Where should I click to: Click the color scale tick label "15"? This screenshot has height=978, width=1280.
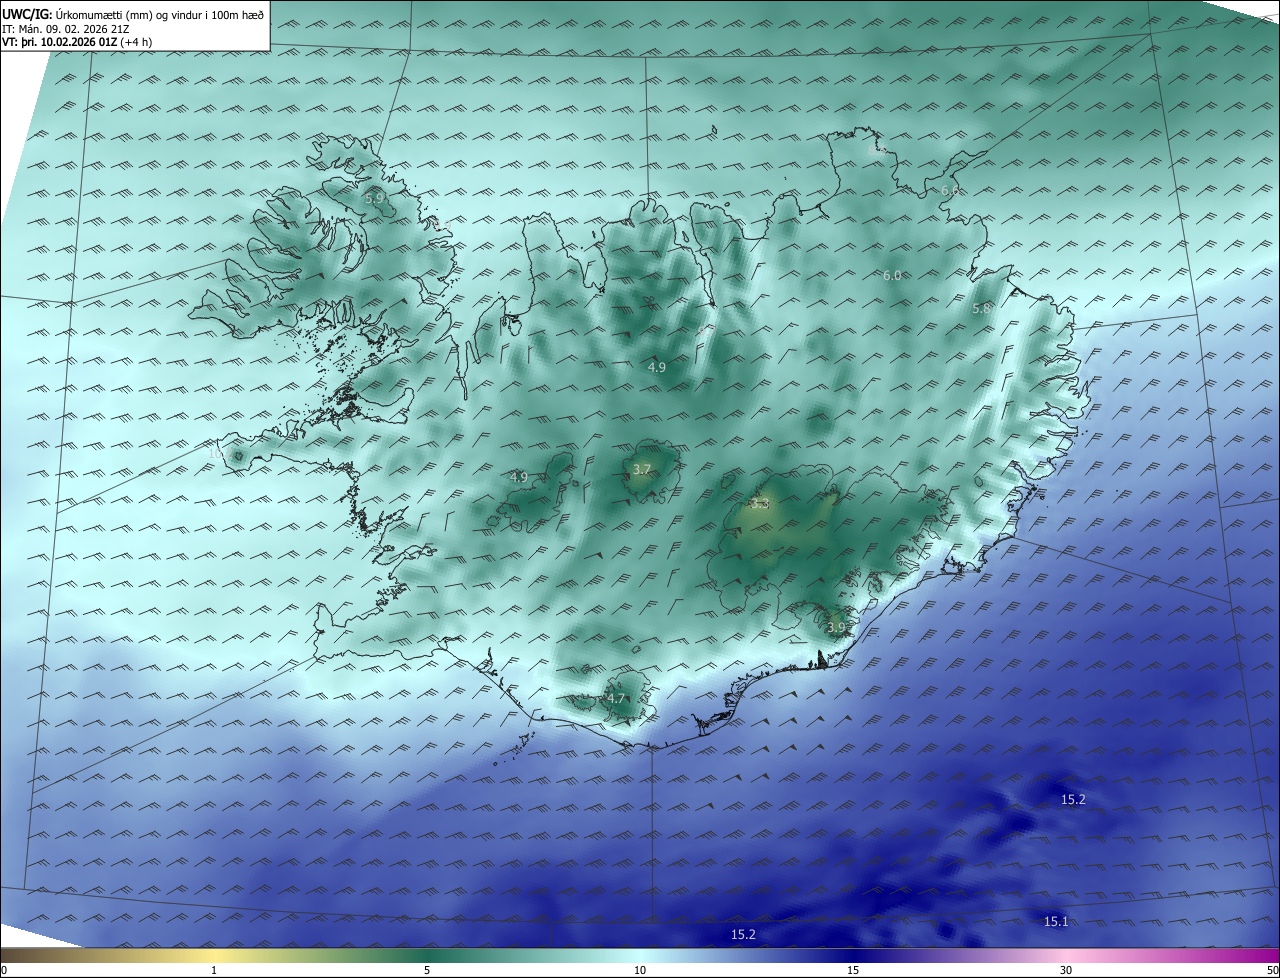coord(853,970)
